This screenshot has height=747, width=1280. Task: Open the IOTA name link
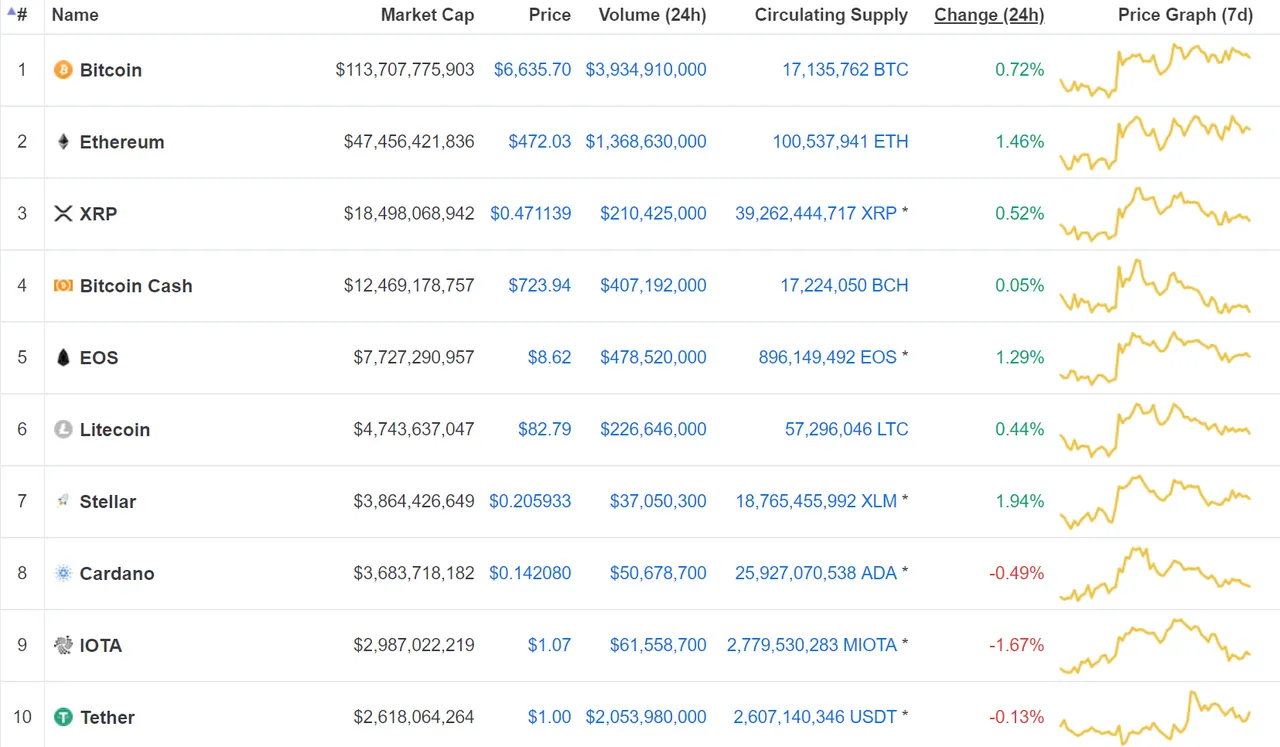click(x=101, y=647)
